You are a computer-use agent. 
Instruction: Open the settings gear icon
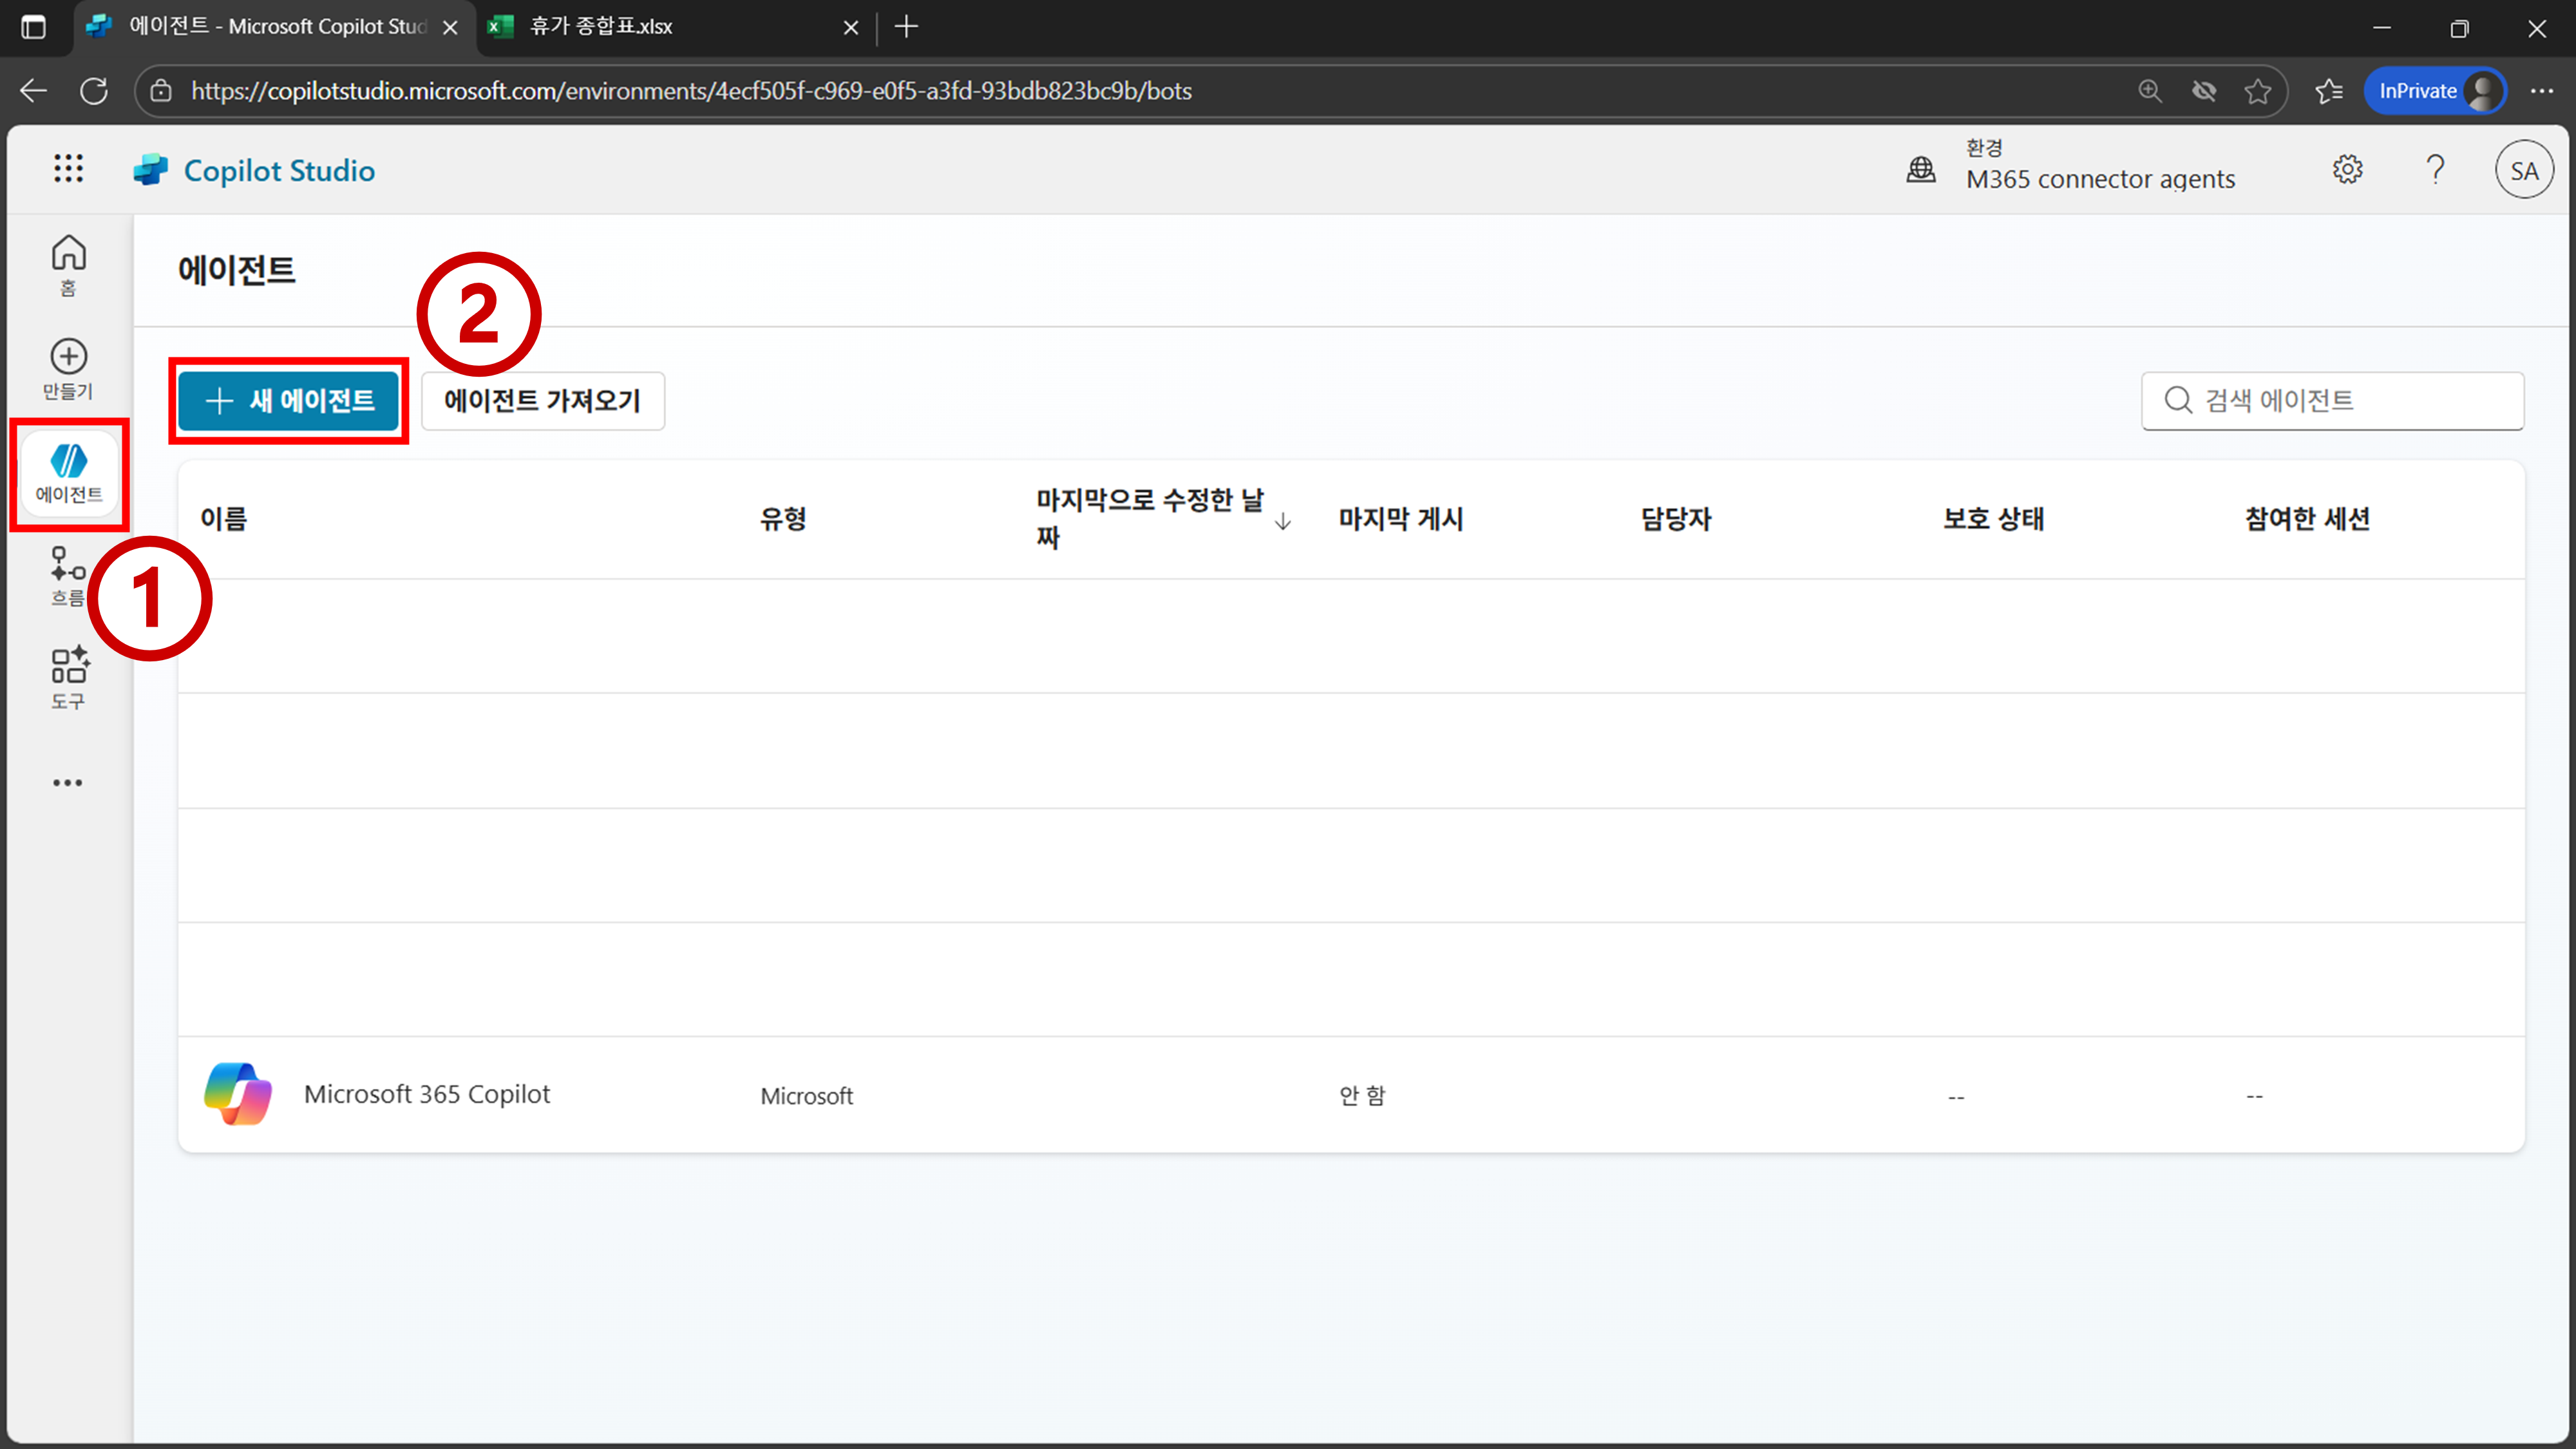tap(2347, 169)
